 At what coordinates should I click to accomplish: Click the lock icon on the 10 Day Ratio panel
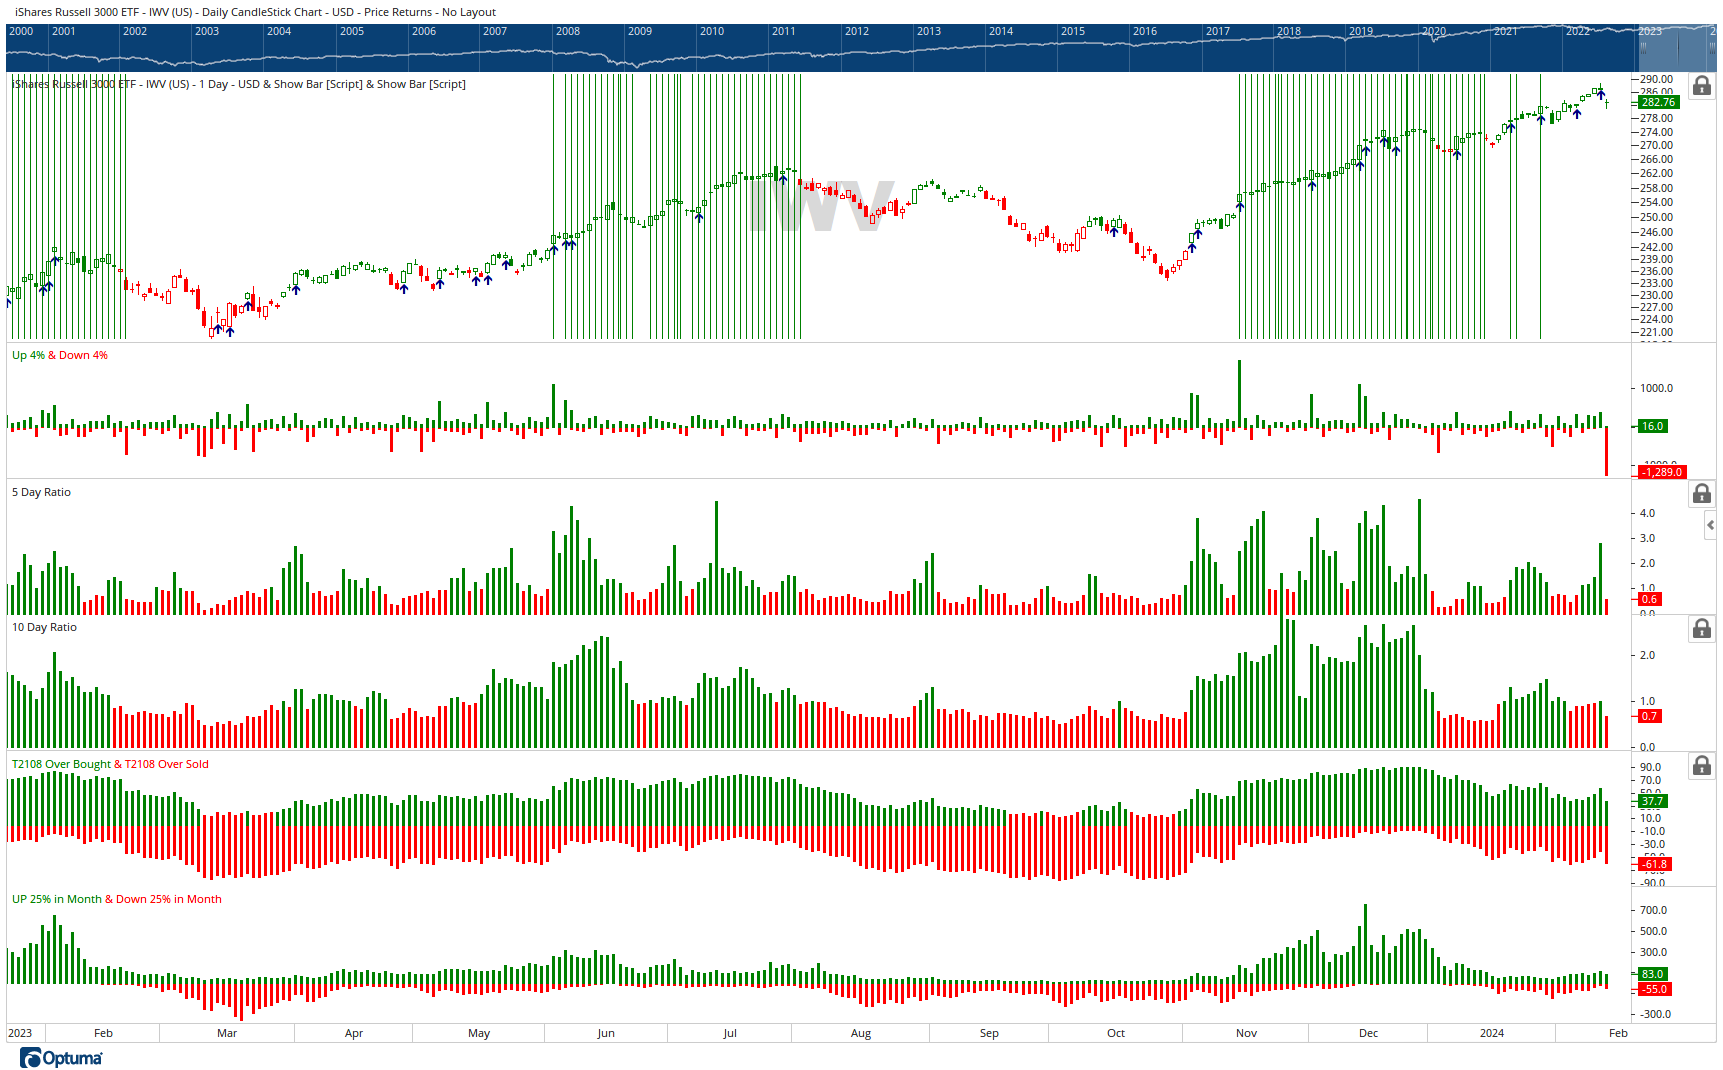point(1702,628)
